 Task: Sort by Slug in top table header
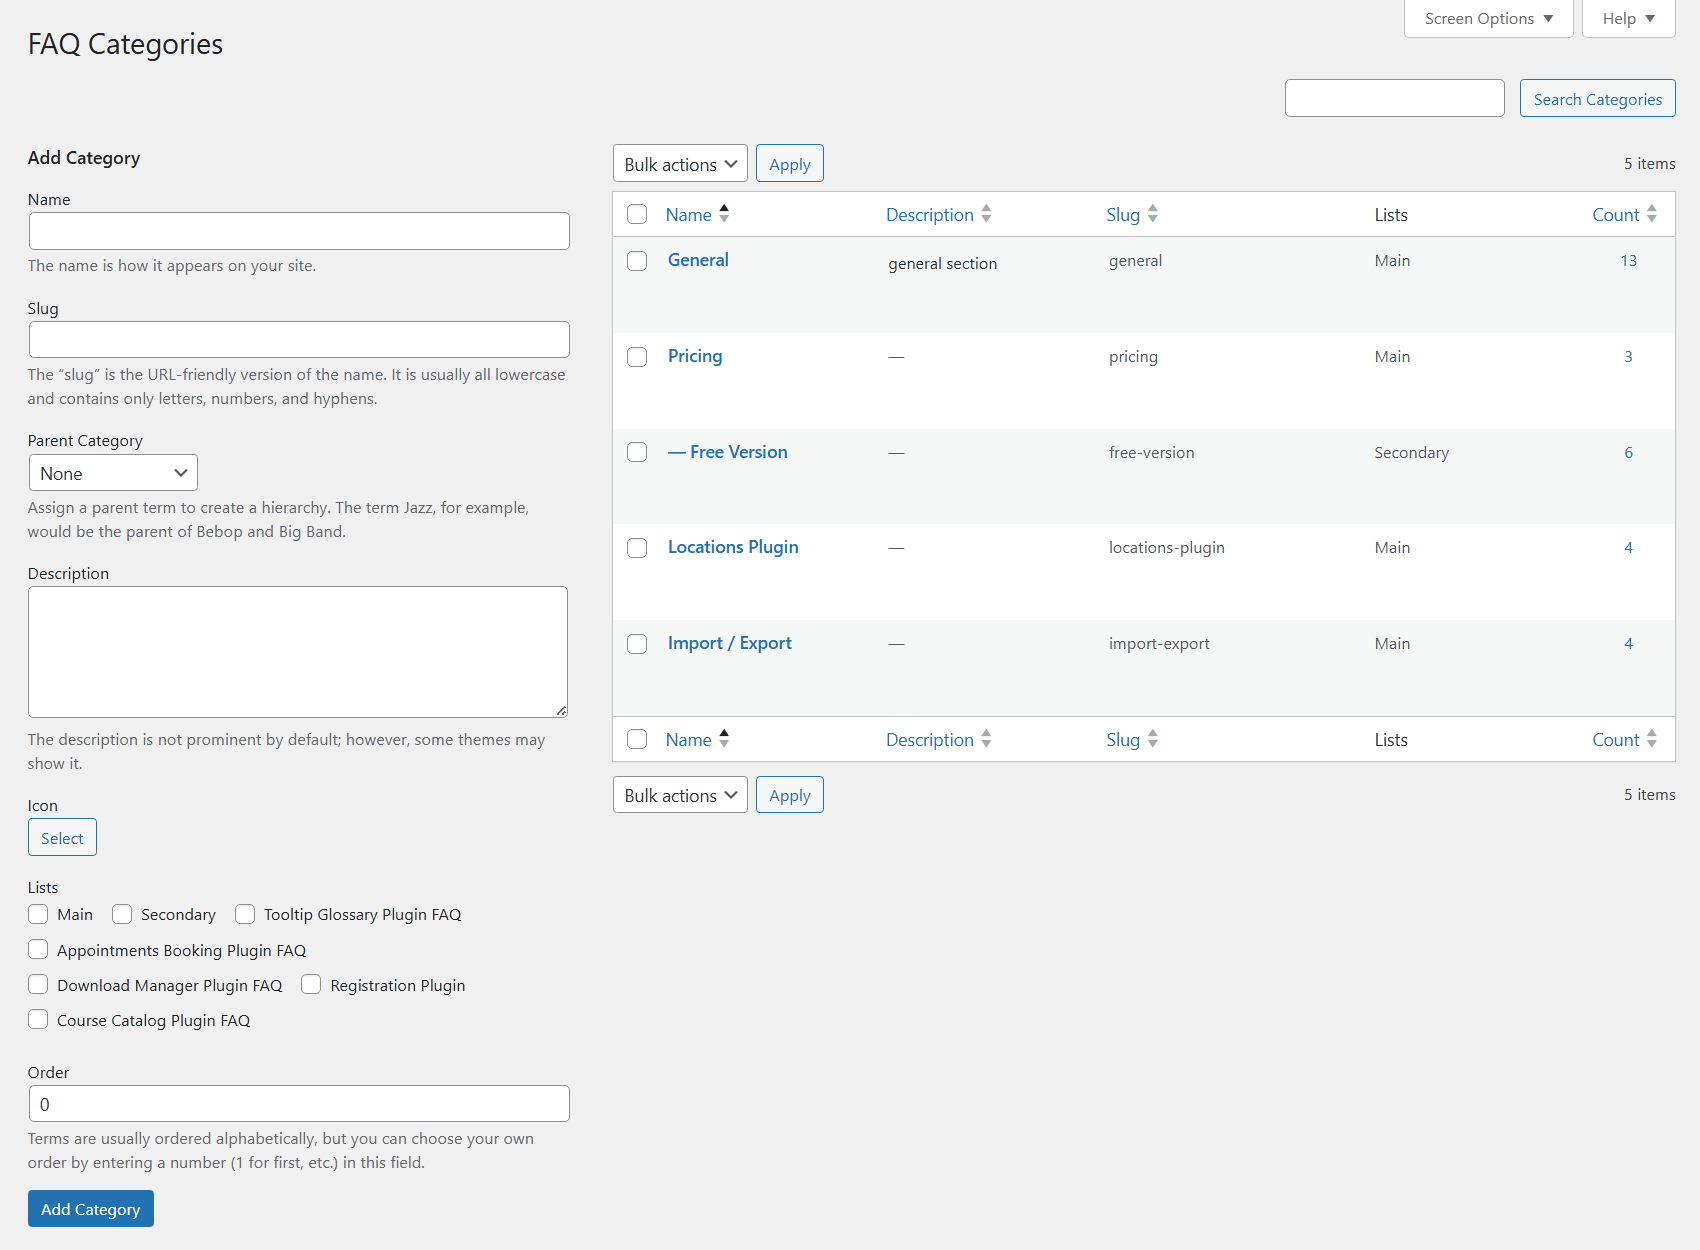pyautogui.click(x=1122, y=215)
